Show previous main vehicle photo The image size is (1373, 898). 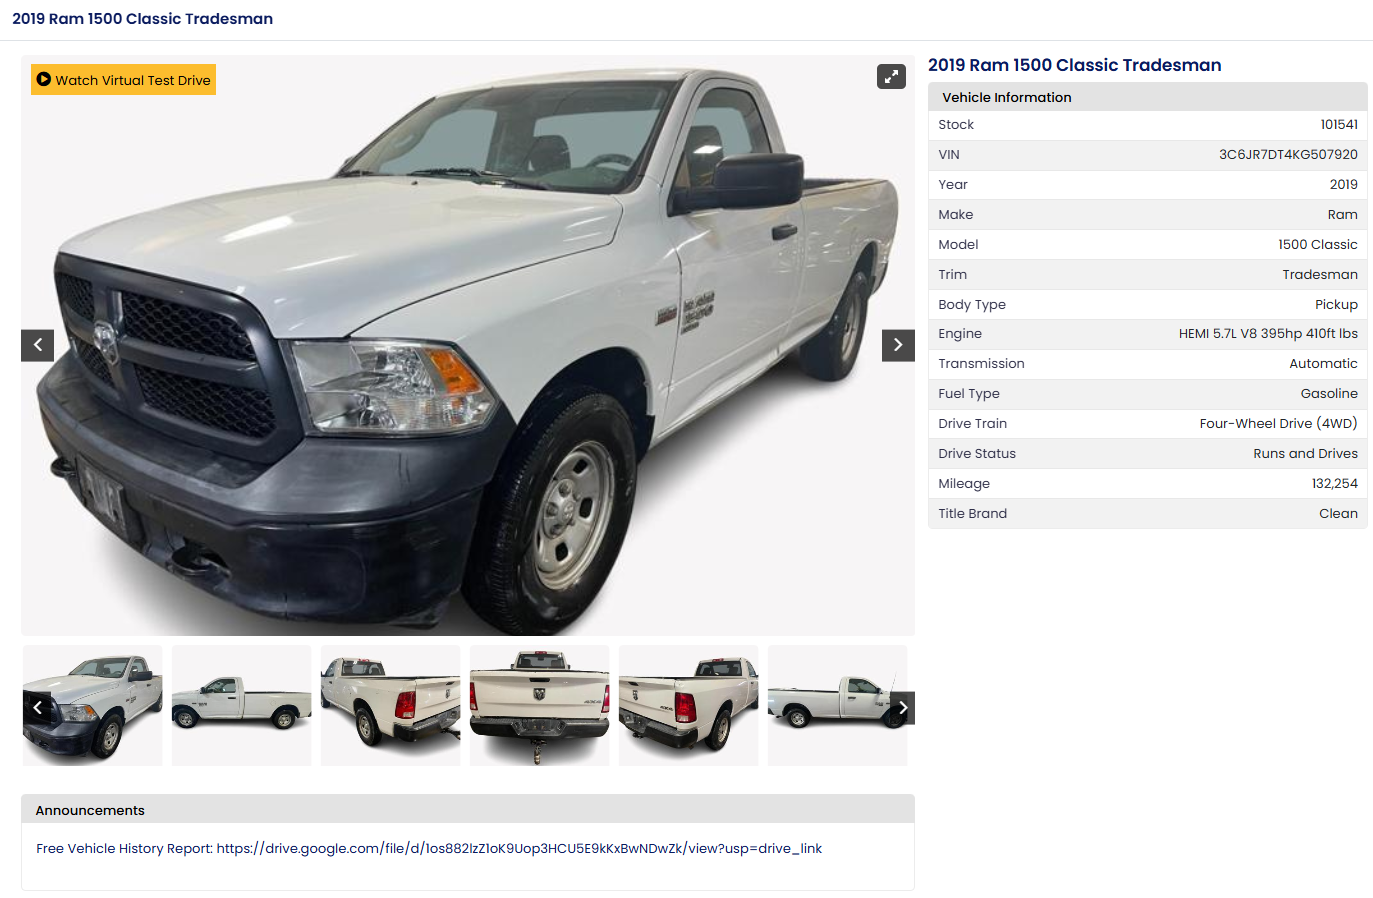point(38,345)
